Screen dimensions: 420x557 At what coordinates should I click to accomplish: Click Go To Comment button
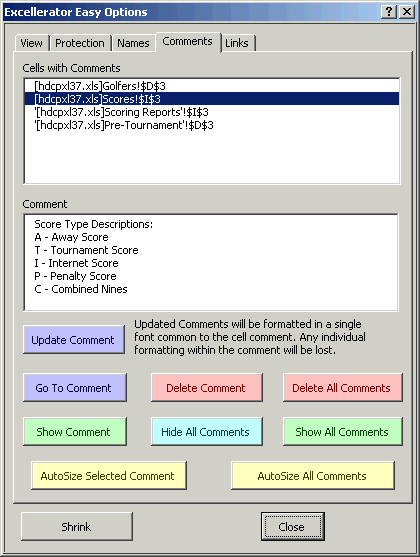(x=75, y=388)
